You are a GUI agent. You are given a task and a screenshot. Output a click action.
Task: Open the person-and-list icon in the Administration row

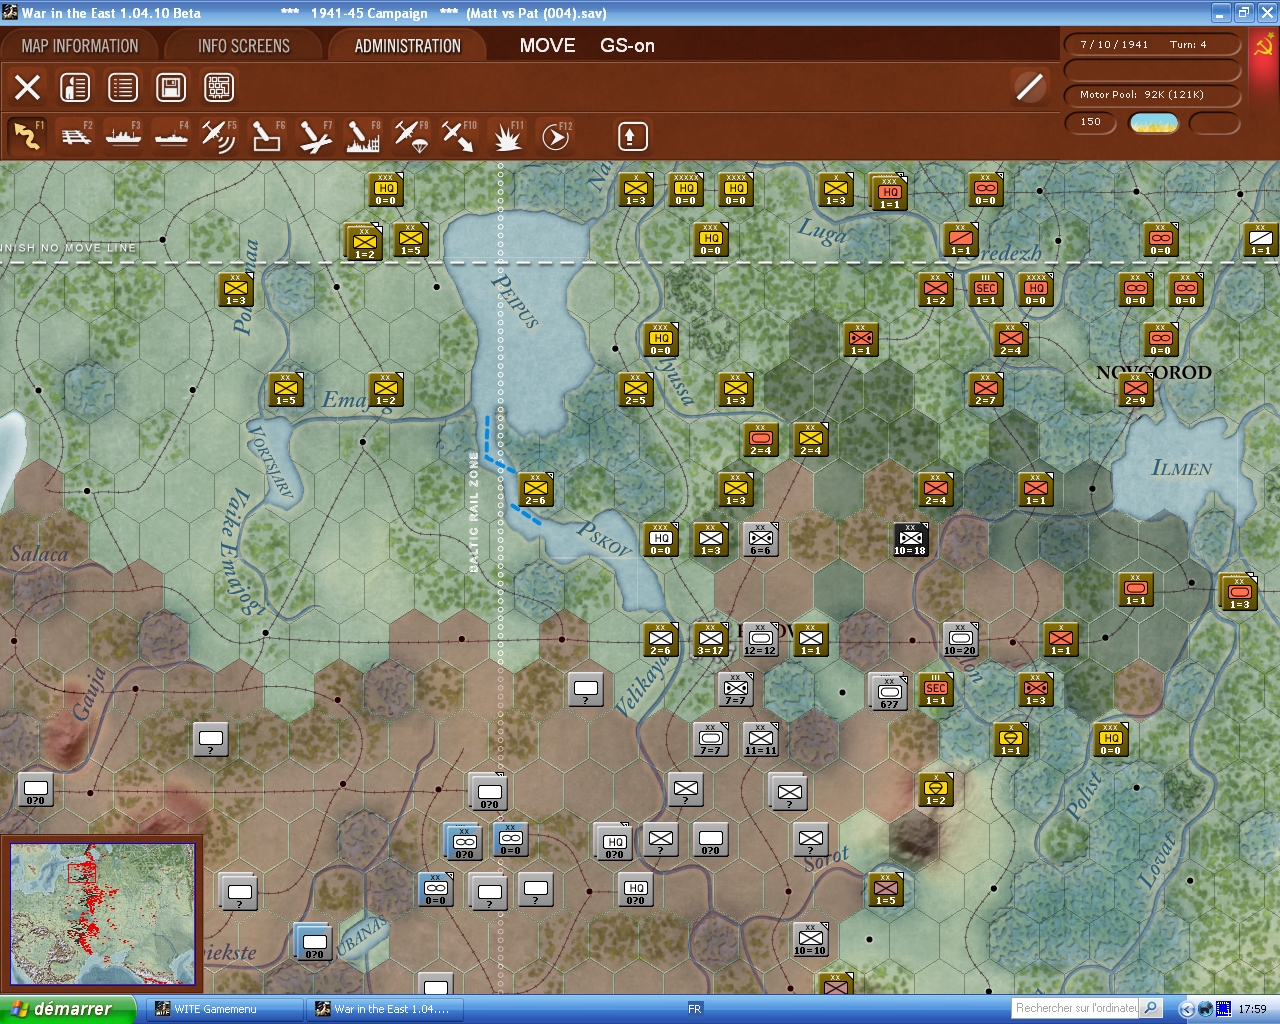click(x=75, y=87)
